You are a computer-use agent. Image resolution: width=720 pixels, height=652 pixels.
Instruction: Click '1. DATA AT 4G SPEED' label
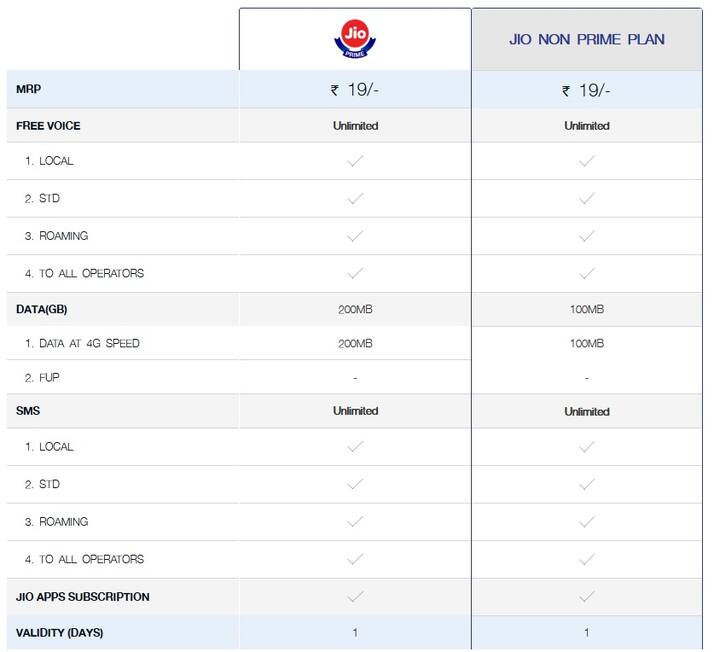82,343
